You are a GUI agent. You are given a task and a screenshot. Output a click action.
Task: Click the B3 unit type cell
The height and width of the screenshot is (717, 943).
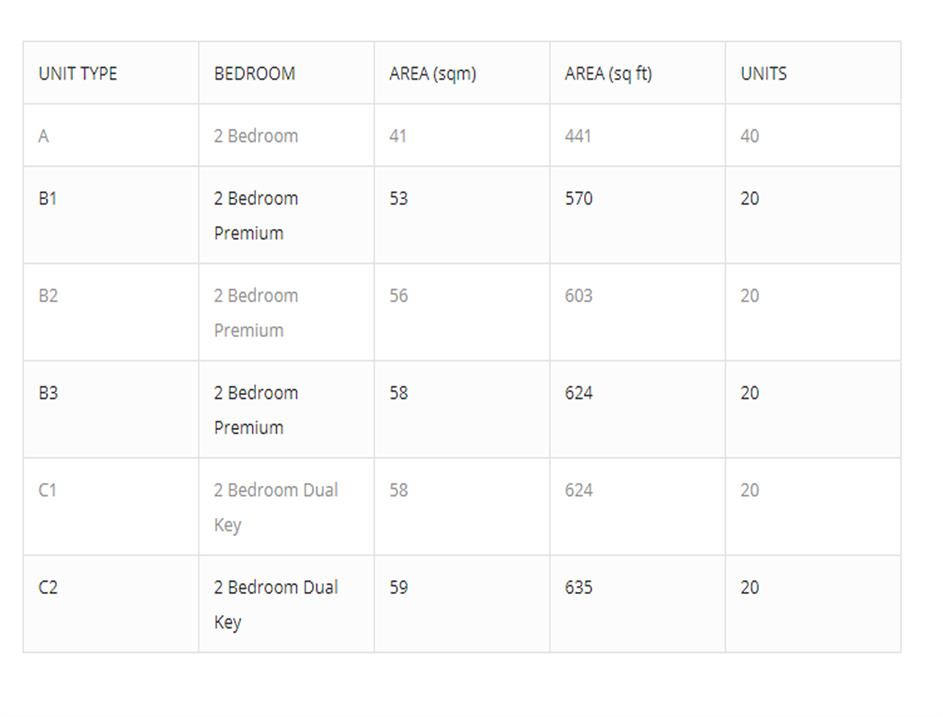(48, 393)
